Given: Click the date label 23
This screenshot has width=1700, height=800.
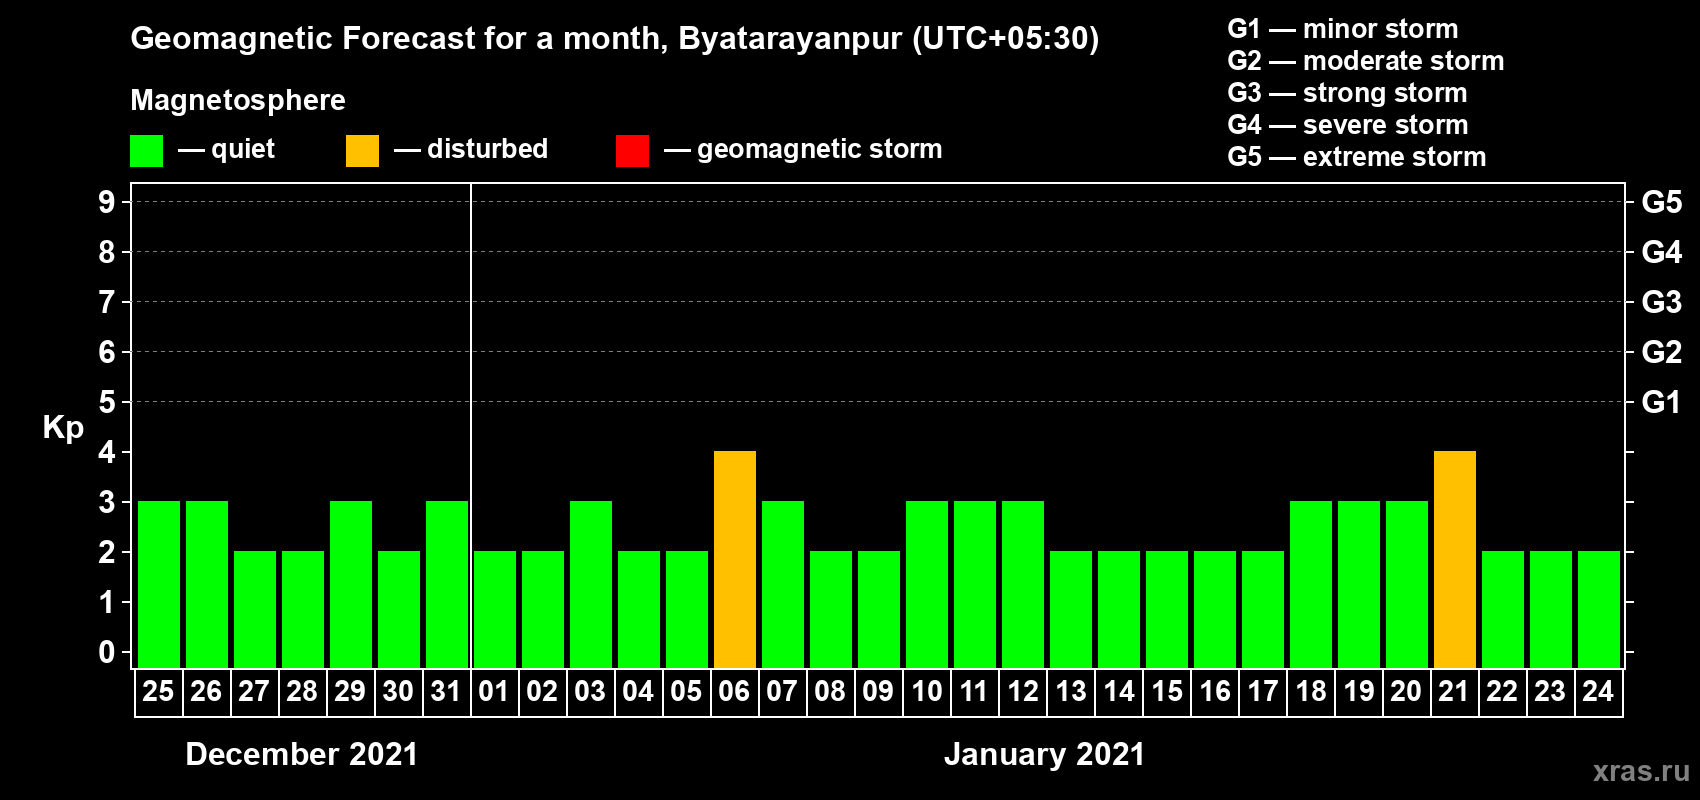Looking at the screenshot, I should pyautogui.click(x=1550, y=692).
